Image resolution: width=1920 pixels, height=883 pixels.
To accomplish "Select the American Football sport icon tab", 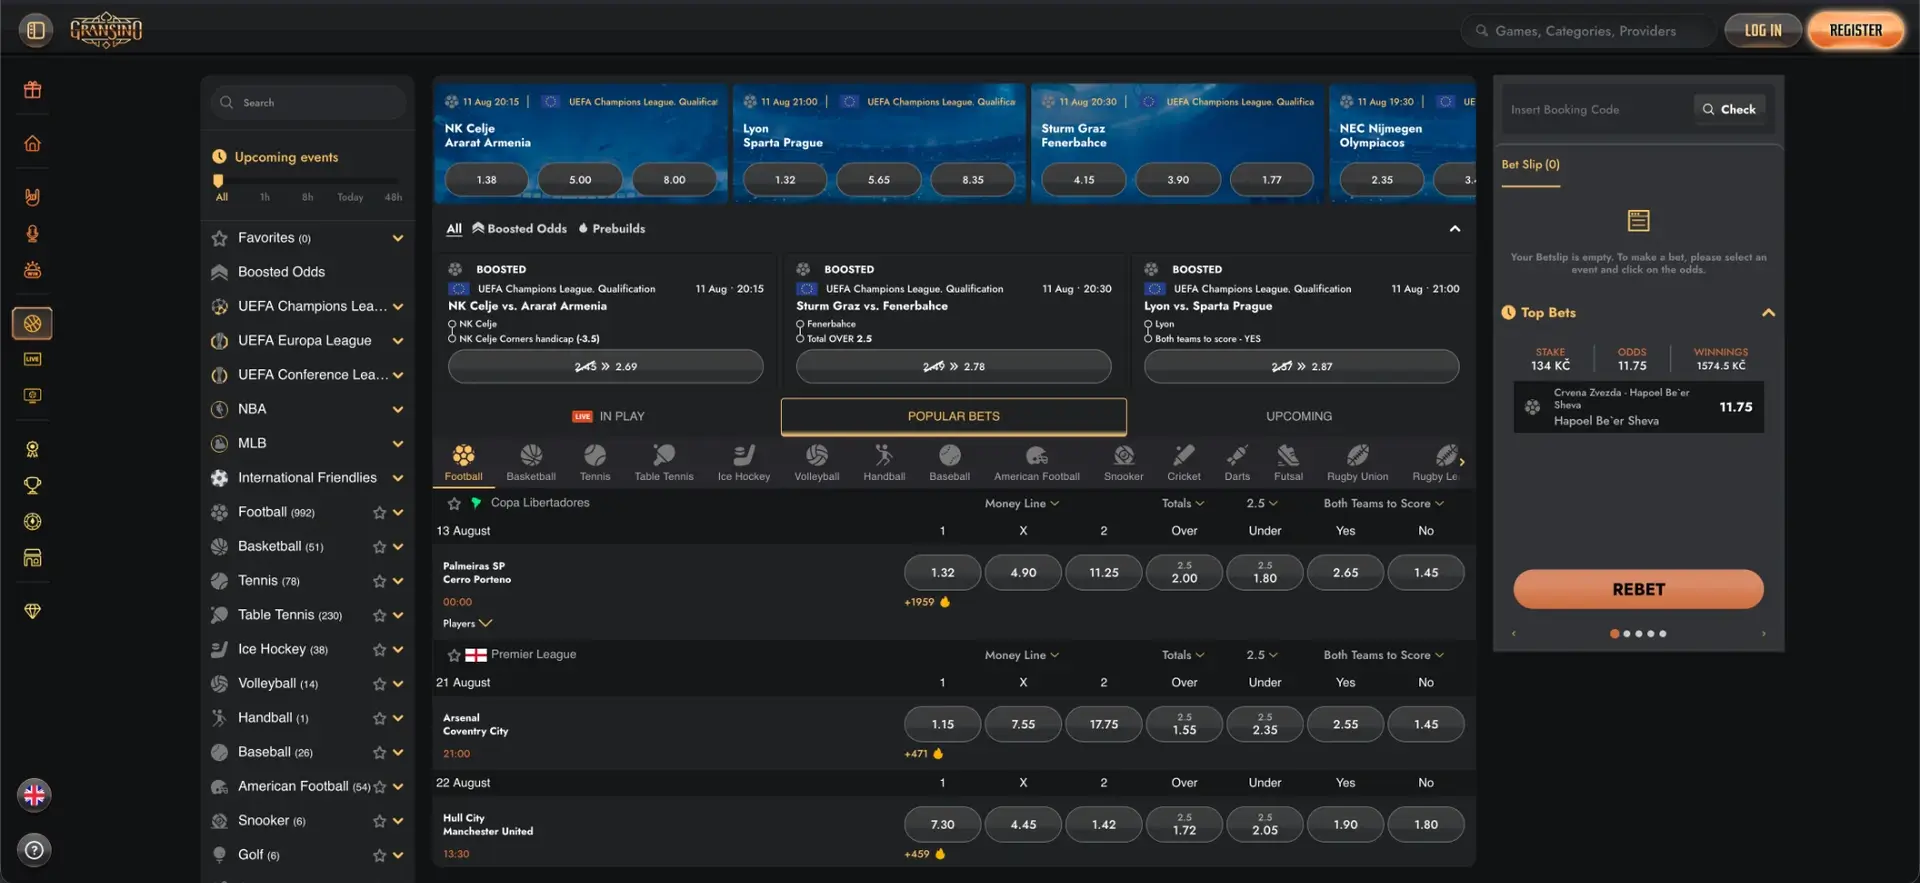I will (x=1037, y=463).
